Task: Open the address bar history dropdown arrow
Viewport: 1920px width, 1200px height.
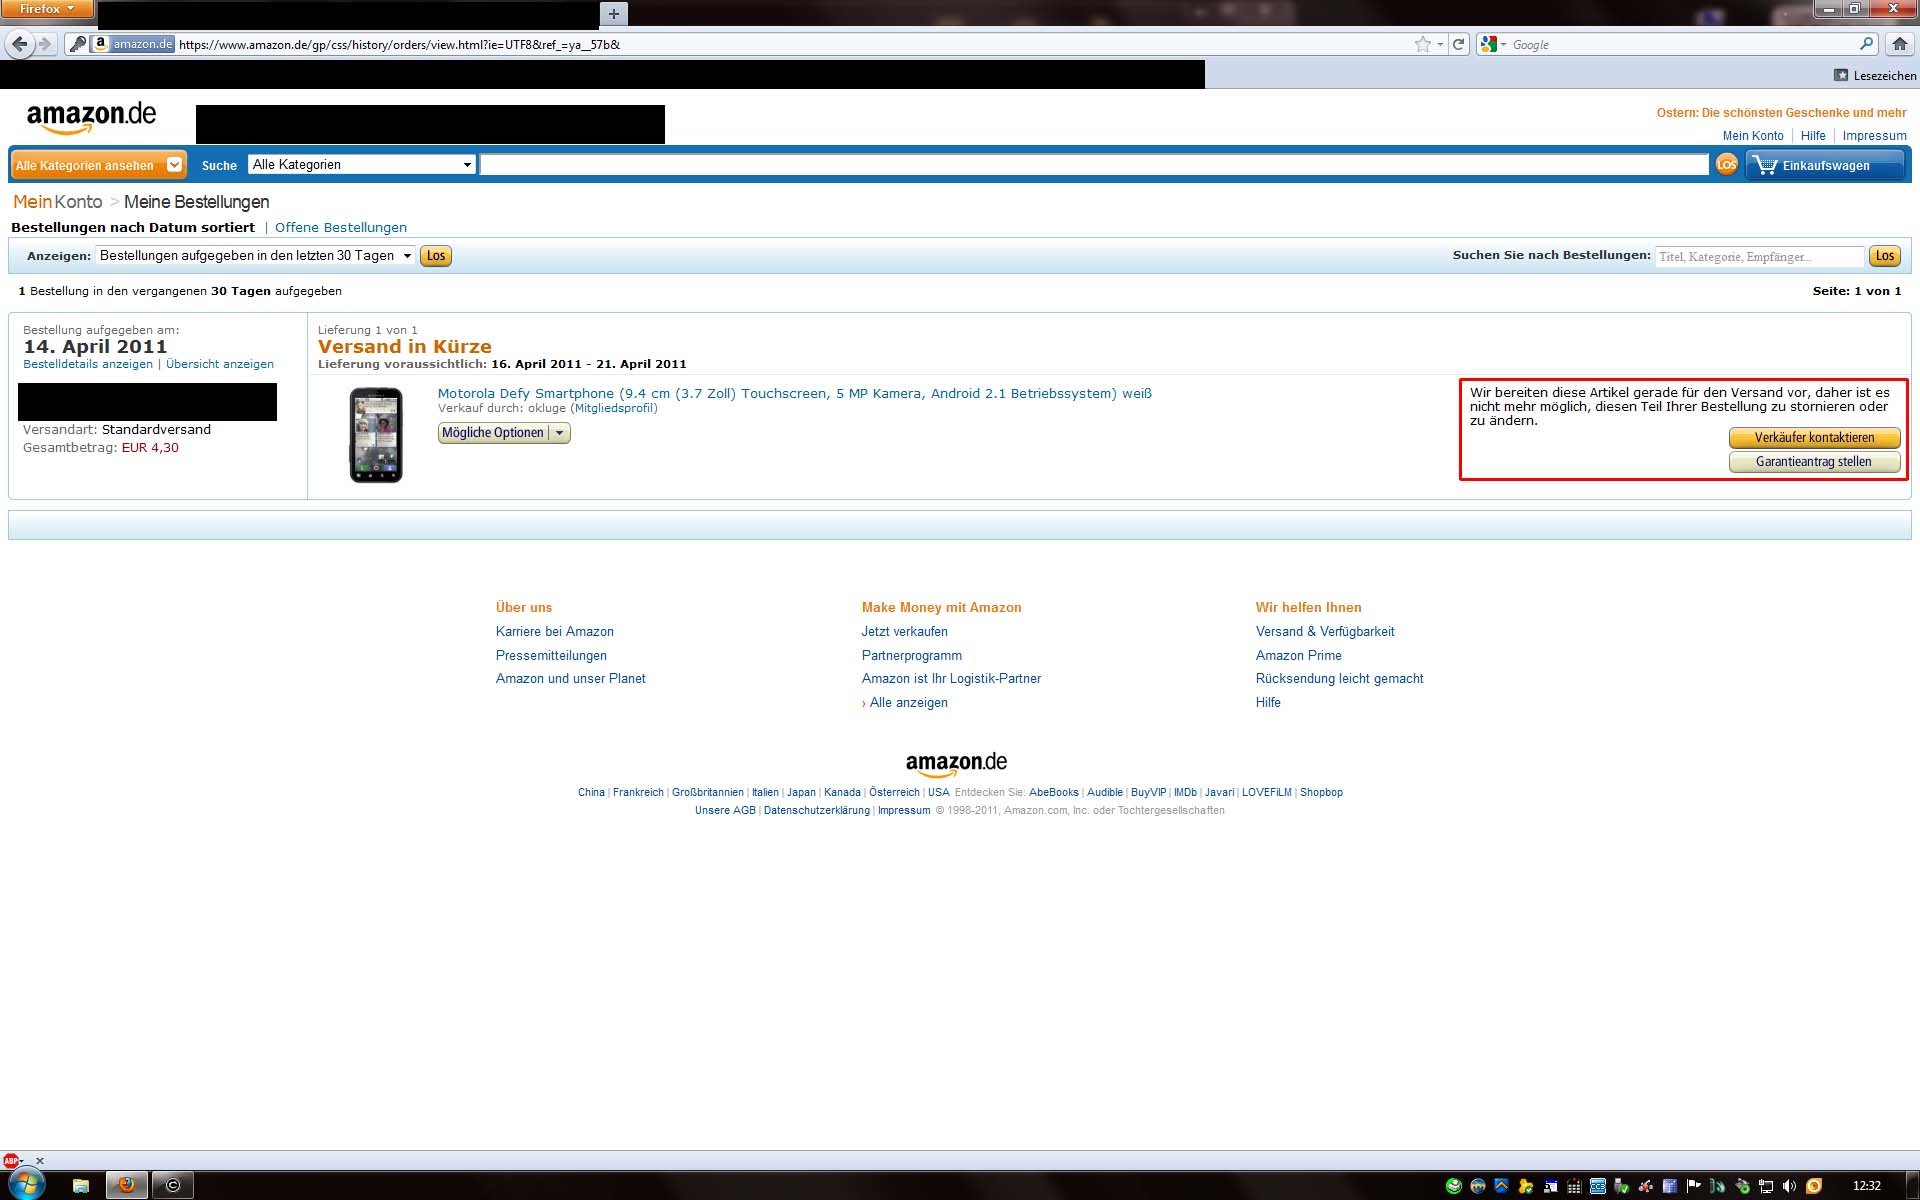Action: point(1440,44)
